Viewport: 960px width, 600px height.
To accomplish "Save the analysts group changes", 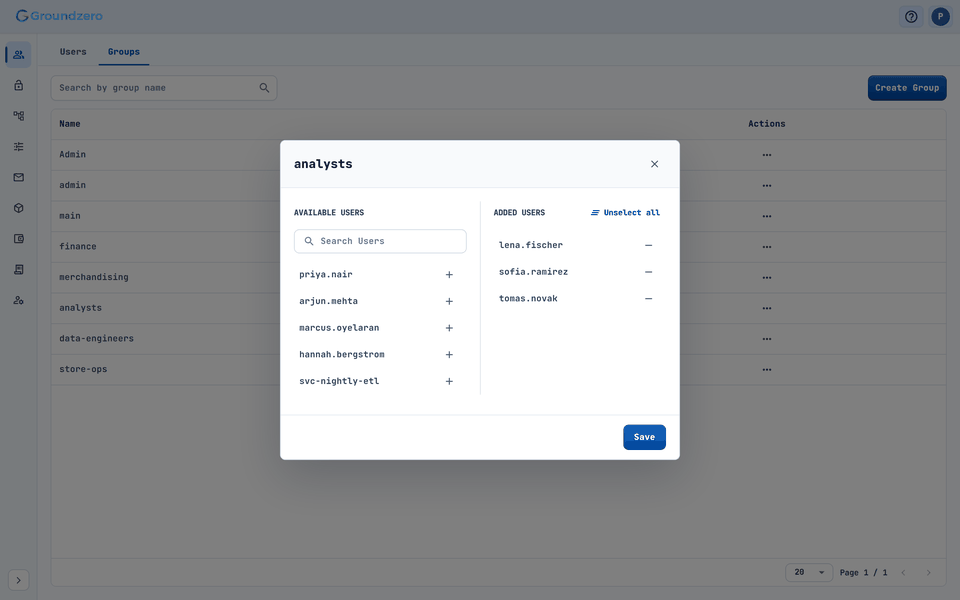I will pos(644,437).
